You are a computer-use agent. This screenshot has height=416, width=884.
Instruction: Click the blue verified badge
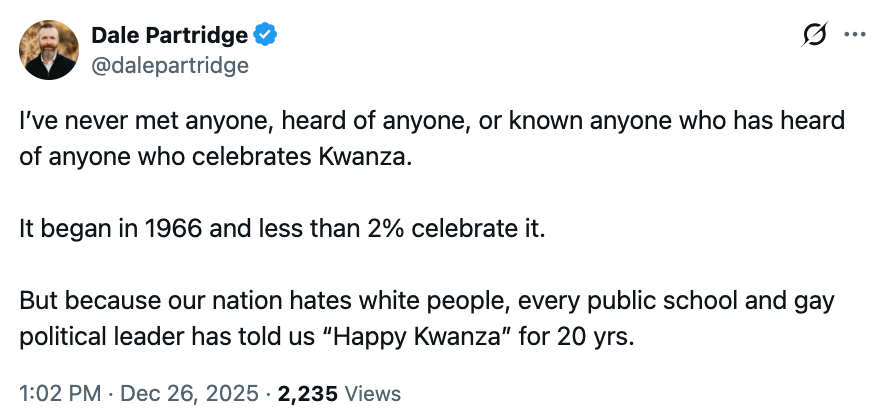pos(265,36)
